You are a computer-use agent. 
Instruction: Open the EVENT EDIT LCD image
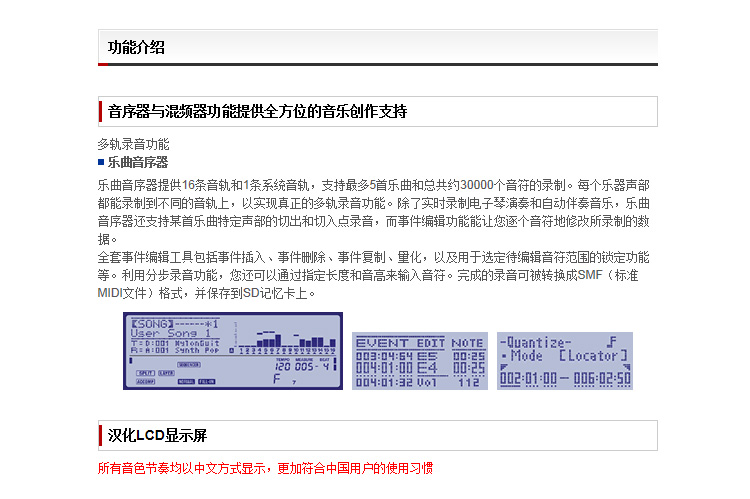(x=420, y=361)
